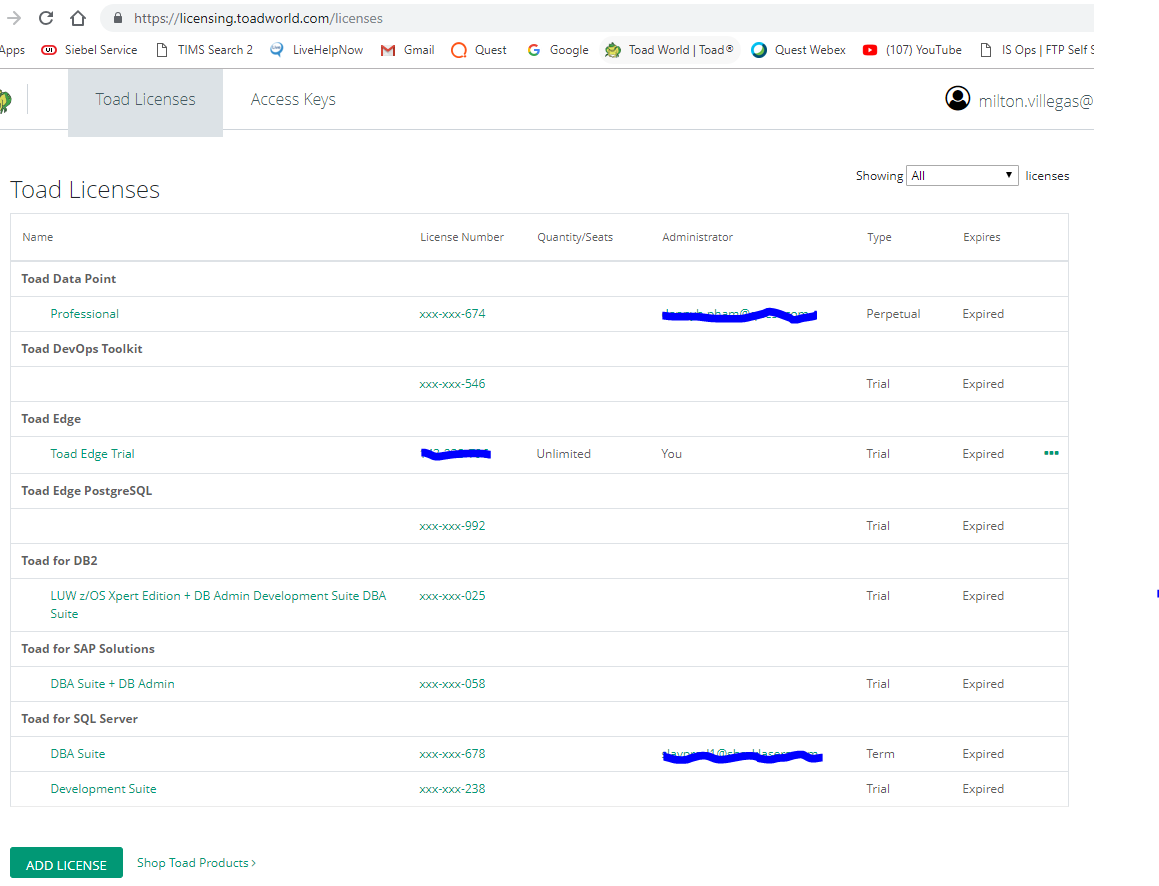The width and height of the screenshot is (1159, 886).
Task: Click milton.villegas account name
Action: (x=1036, y=100)
